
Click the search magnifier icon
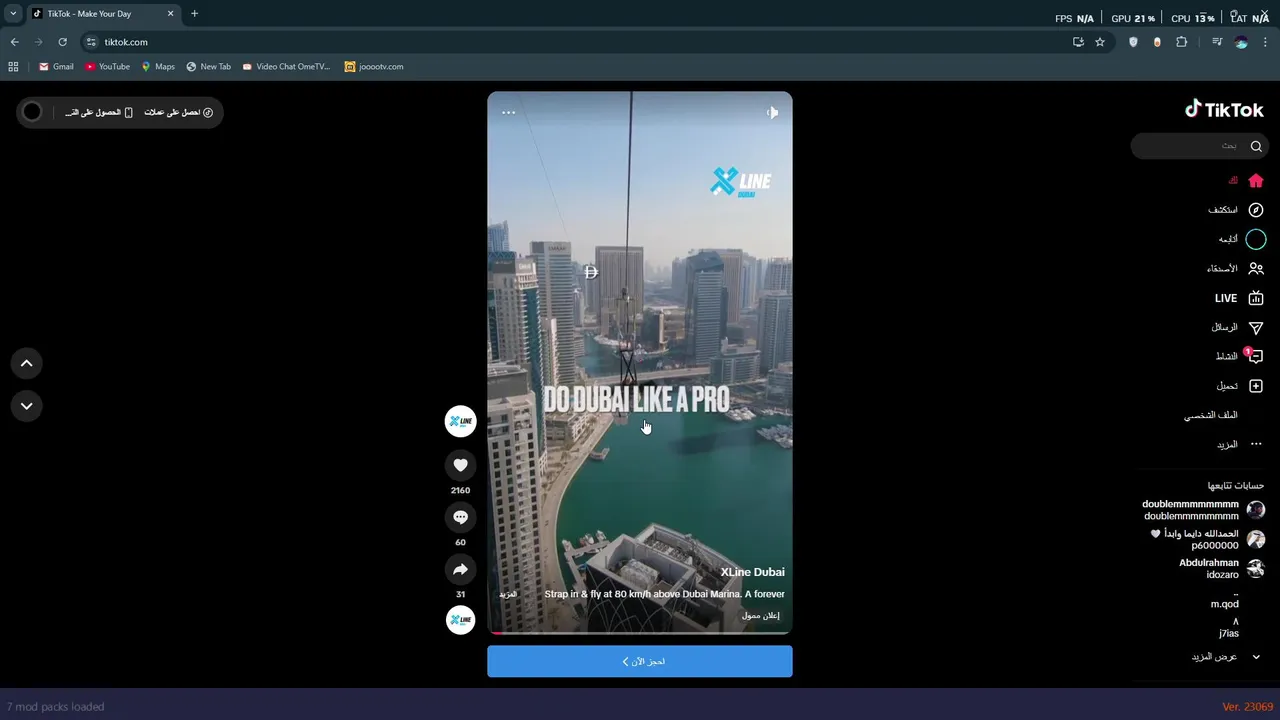[x=1256, y=146]
